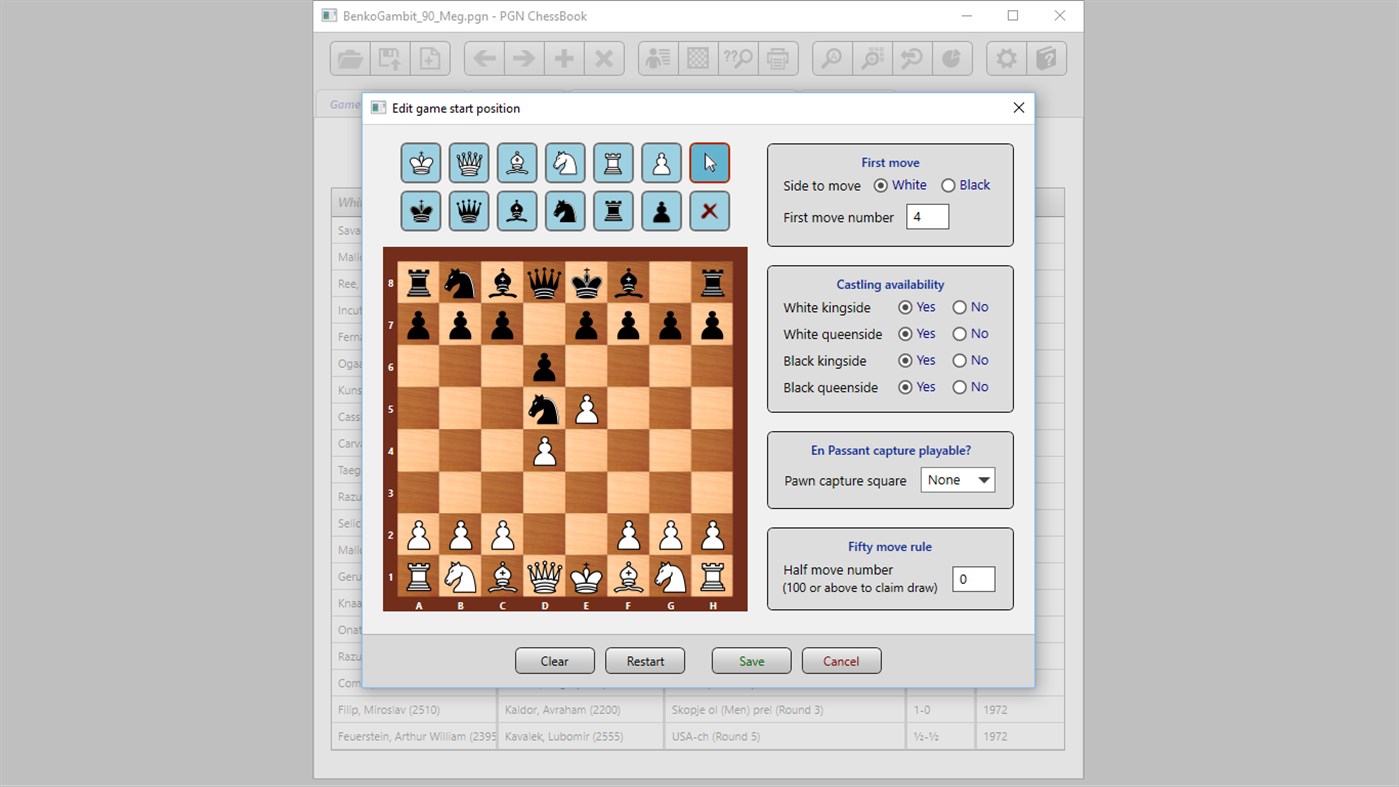The image size is (1399, 787).
Task: Select the white queen piece tool
Action: [x=468, y=162]
